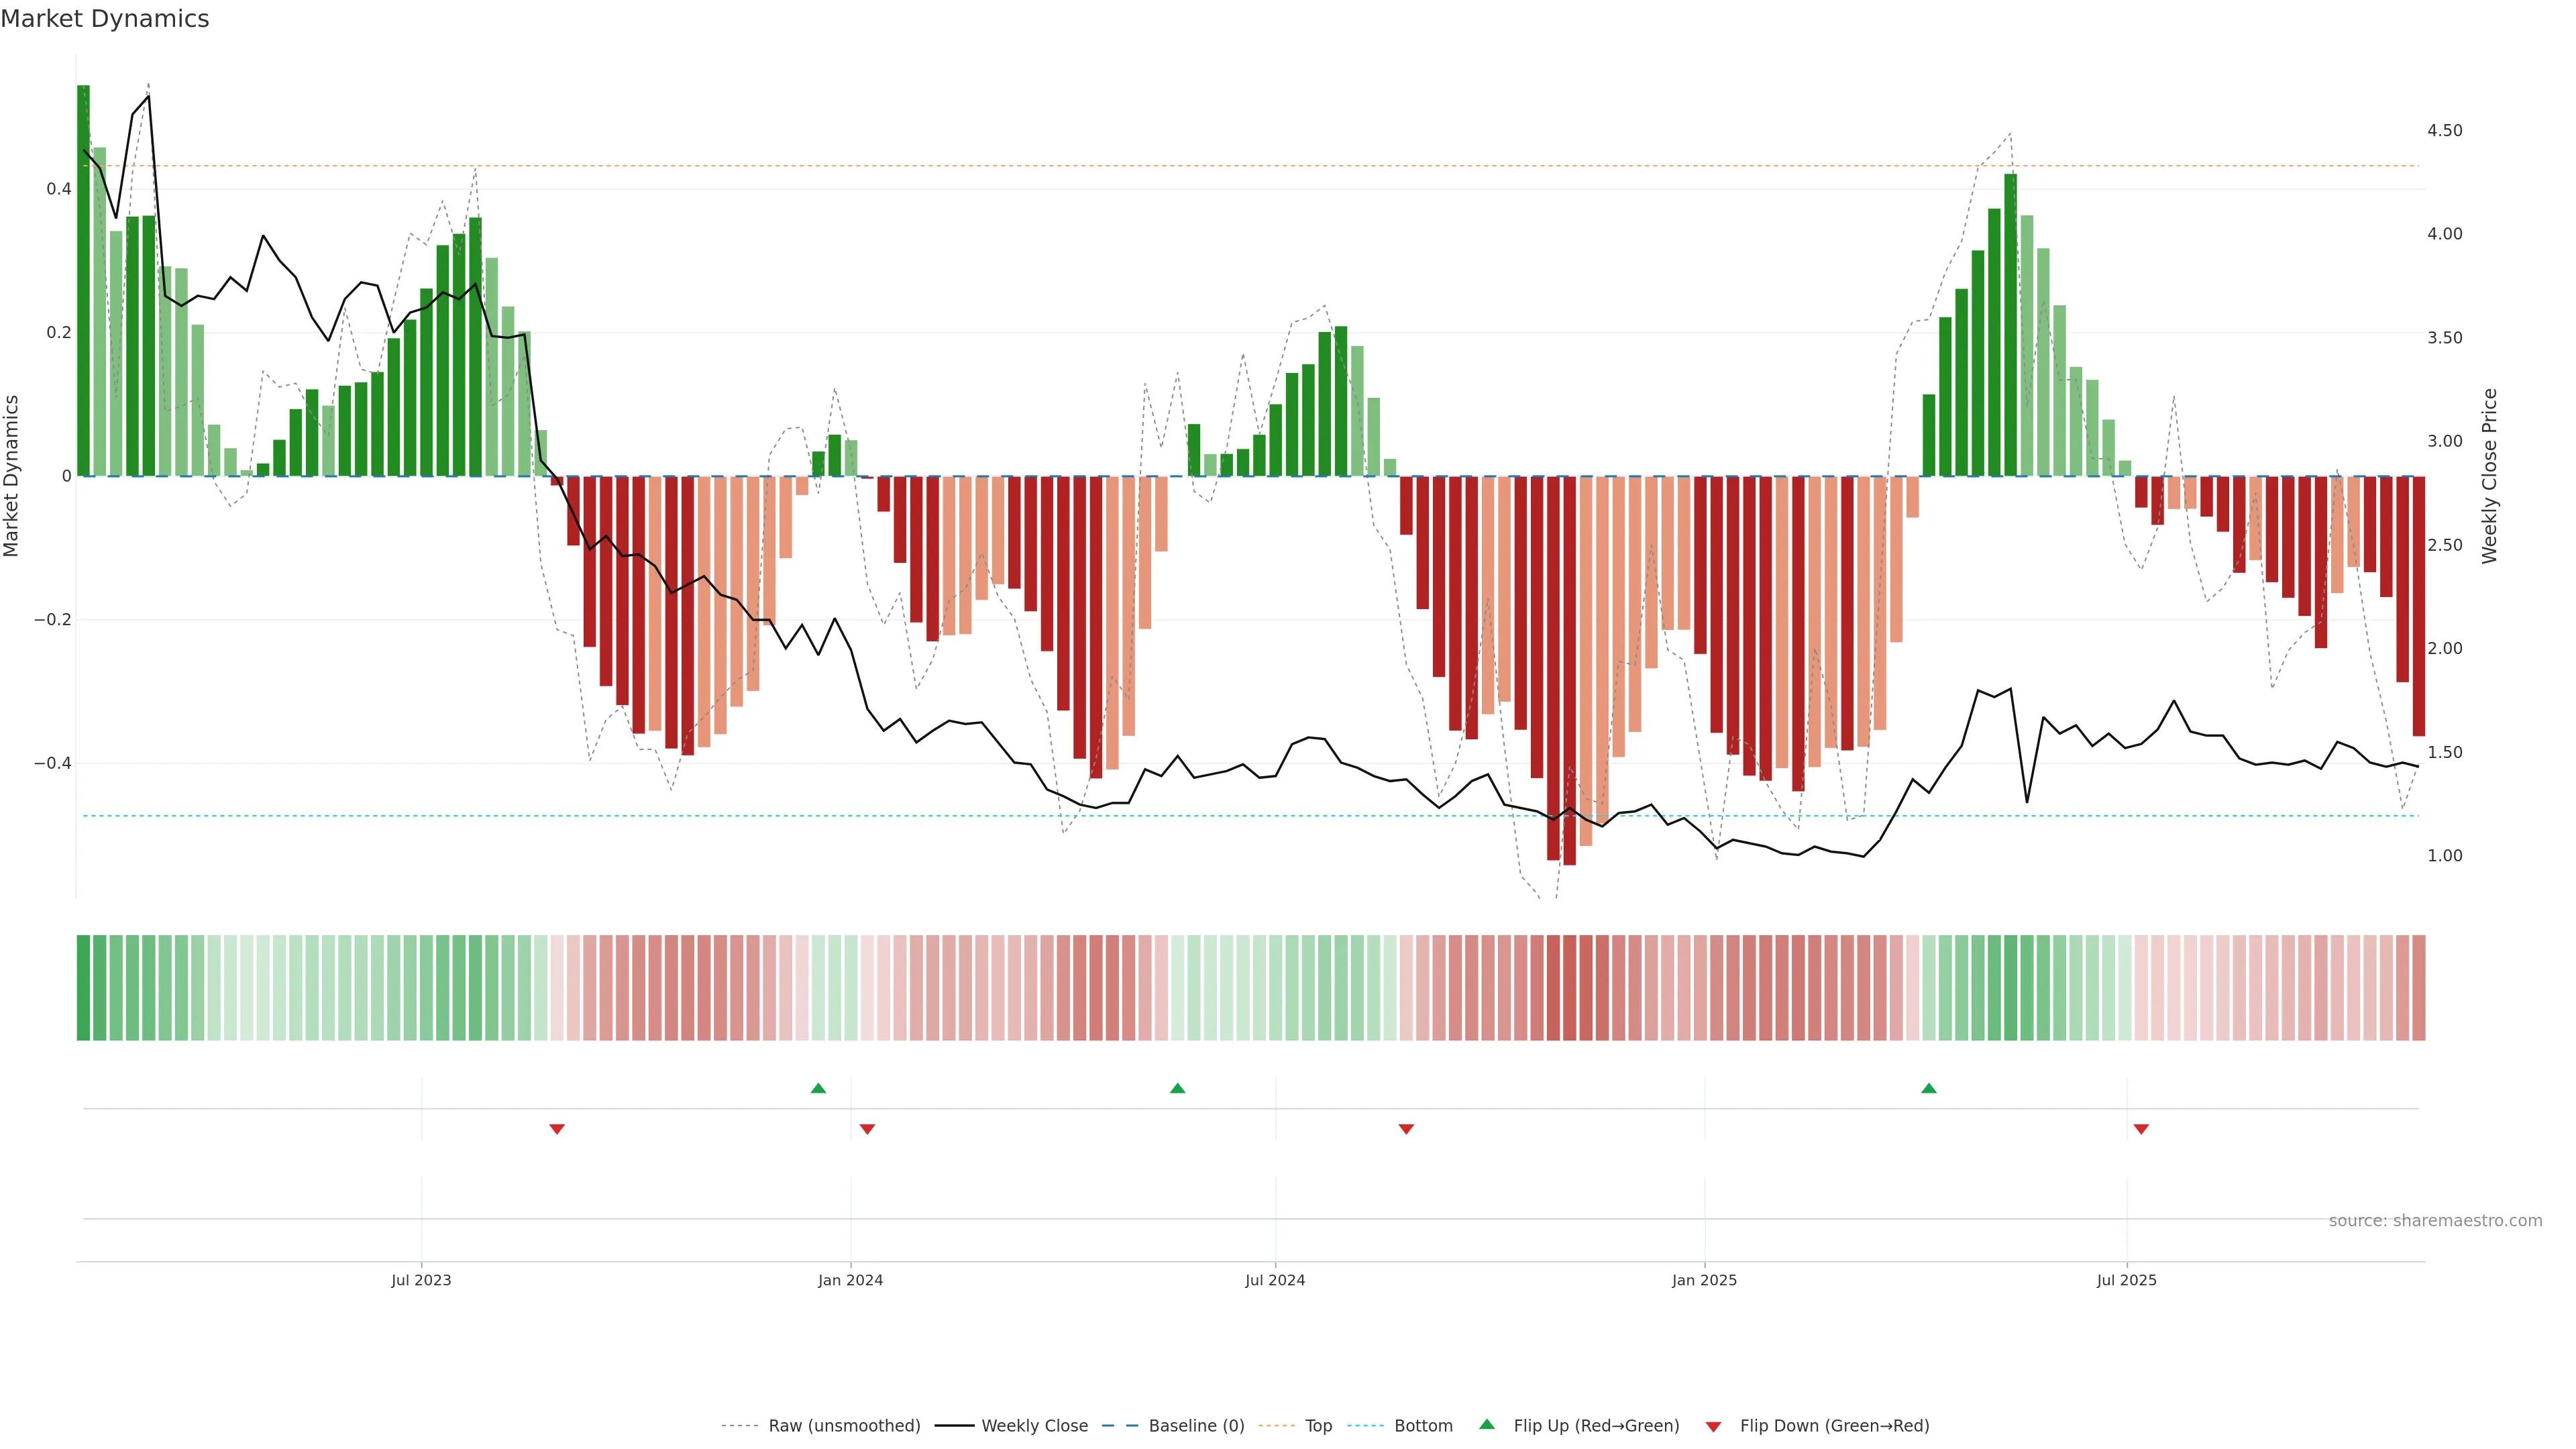Click the green flip-up marker after Jan 2025

(1929, 1088)
